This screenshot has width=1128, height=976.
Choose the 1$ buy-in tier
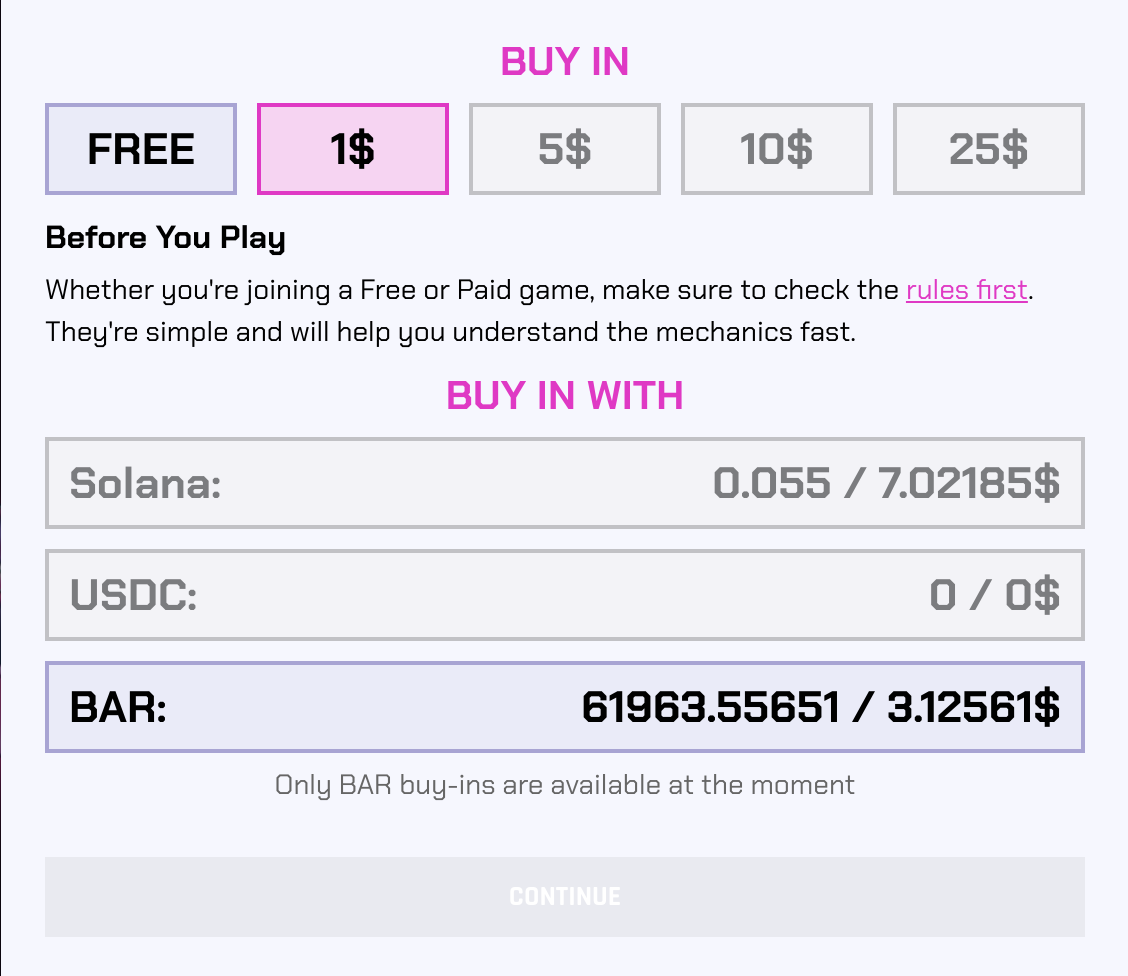pos(353,149)
